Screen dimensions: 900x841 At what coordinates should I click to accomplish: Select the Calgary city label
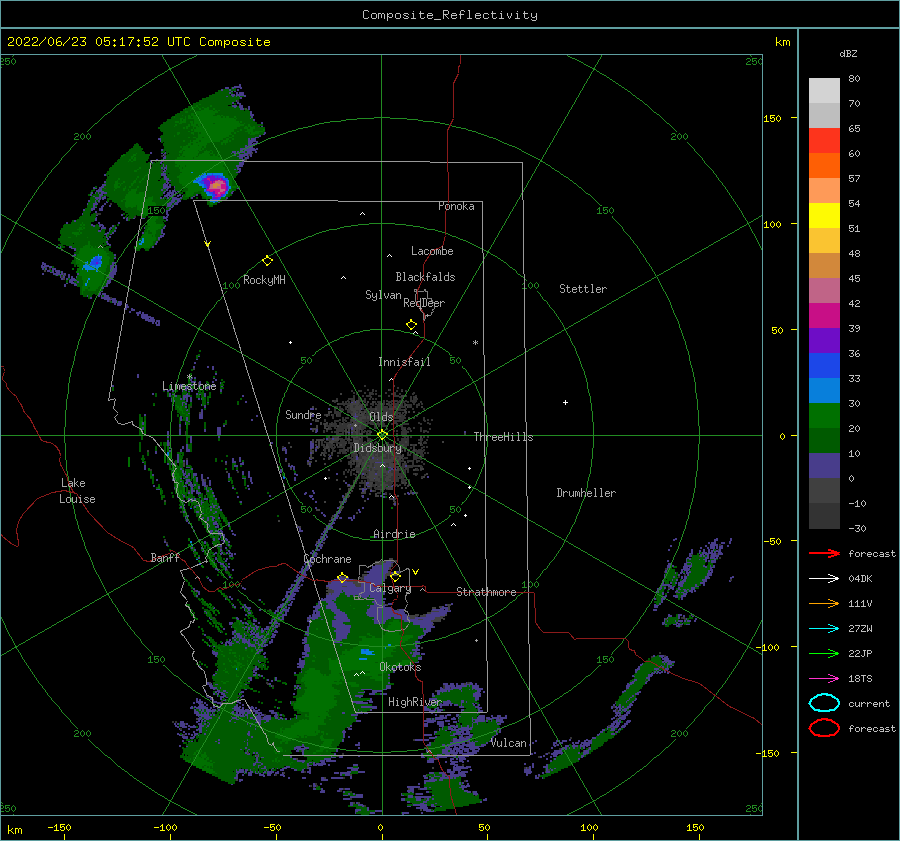pyautogui.click(x=390, y=588)
